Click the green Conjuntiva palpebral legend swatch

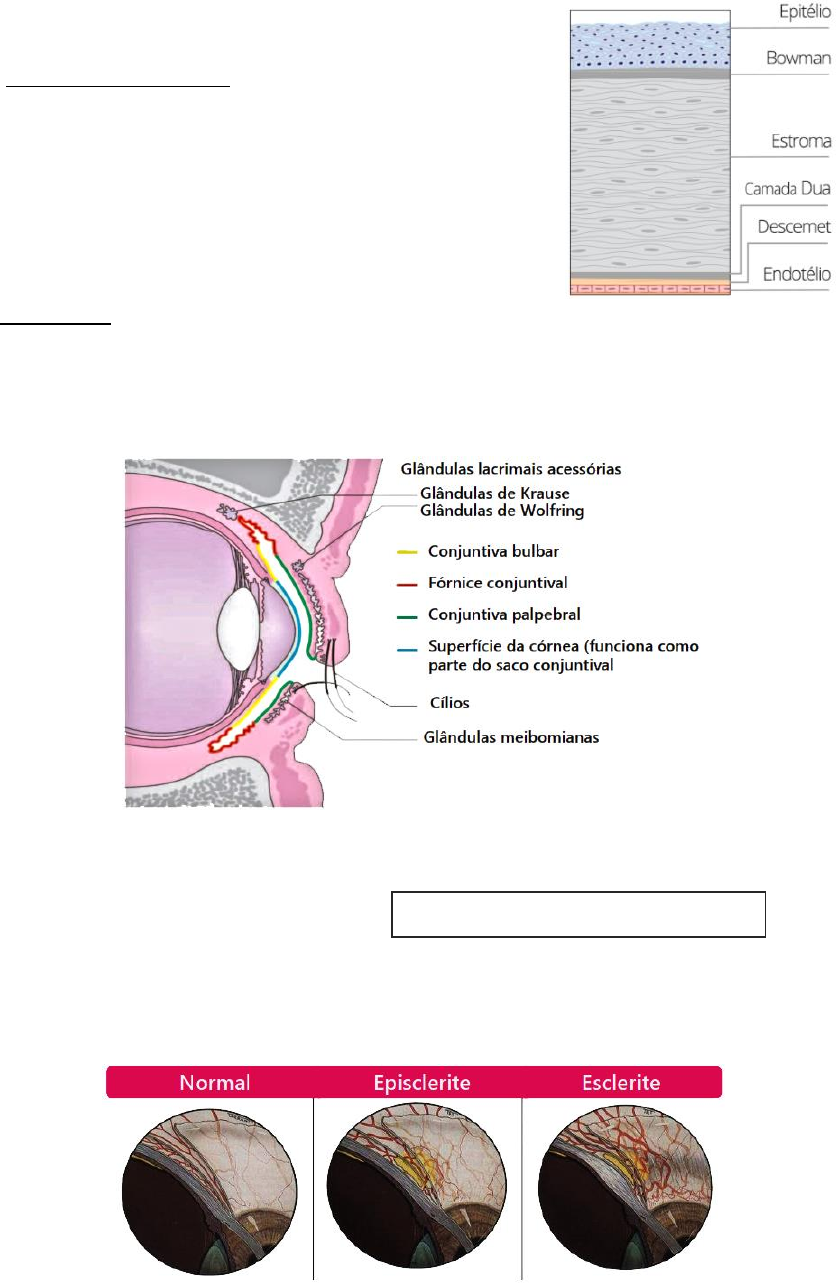click(407, 614)
